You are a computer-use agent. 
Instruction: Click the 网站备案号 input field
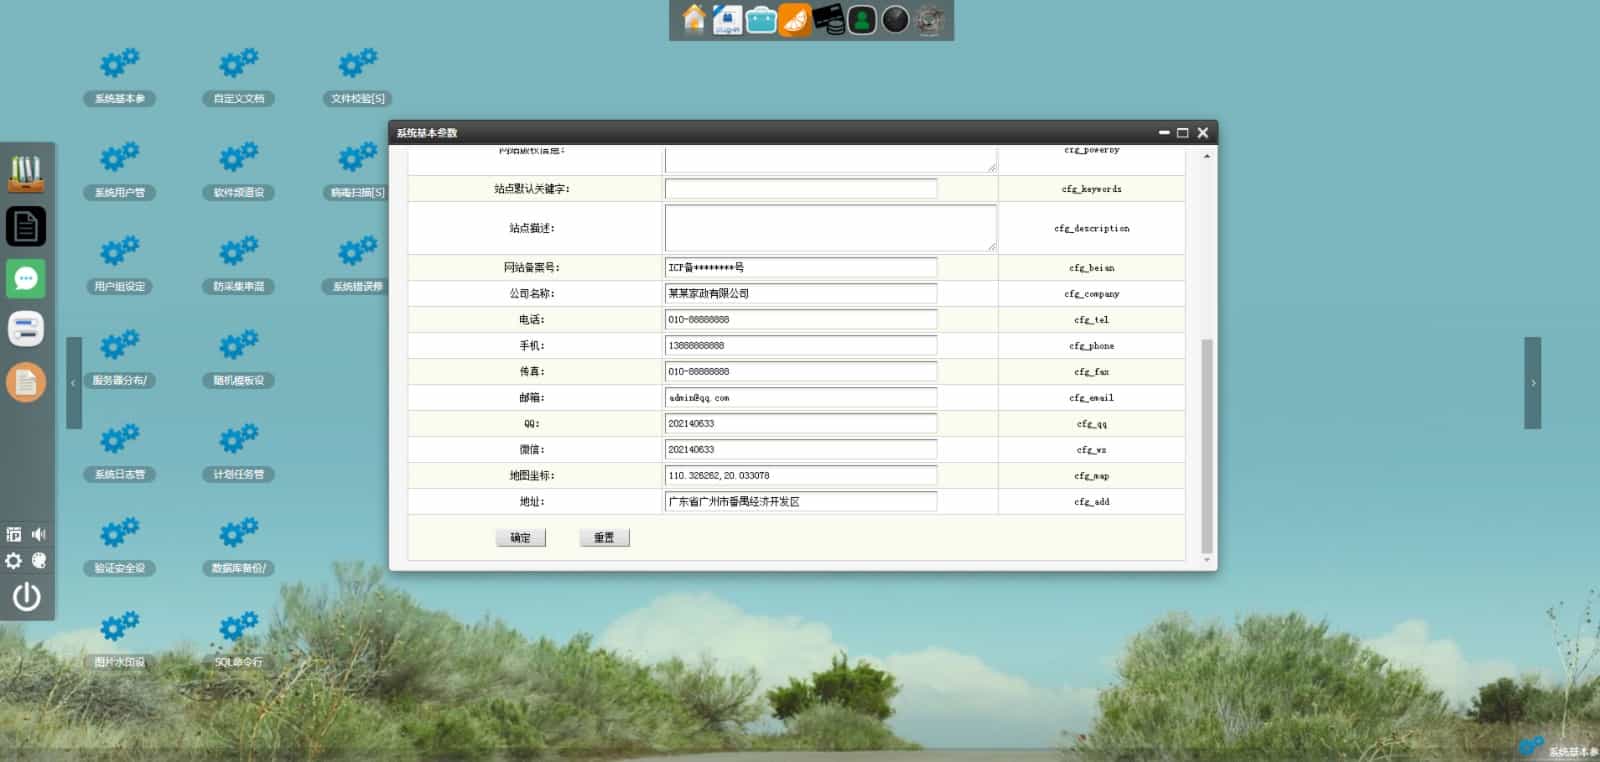point(801,268)
